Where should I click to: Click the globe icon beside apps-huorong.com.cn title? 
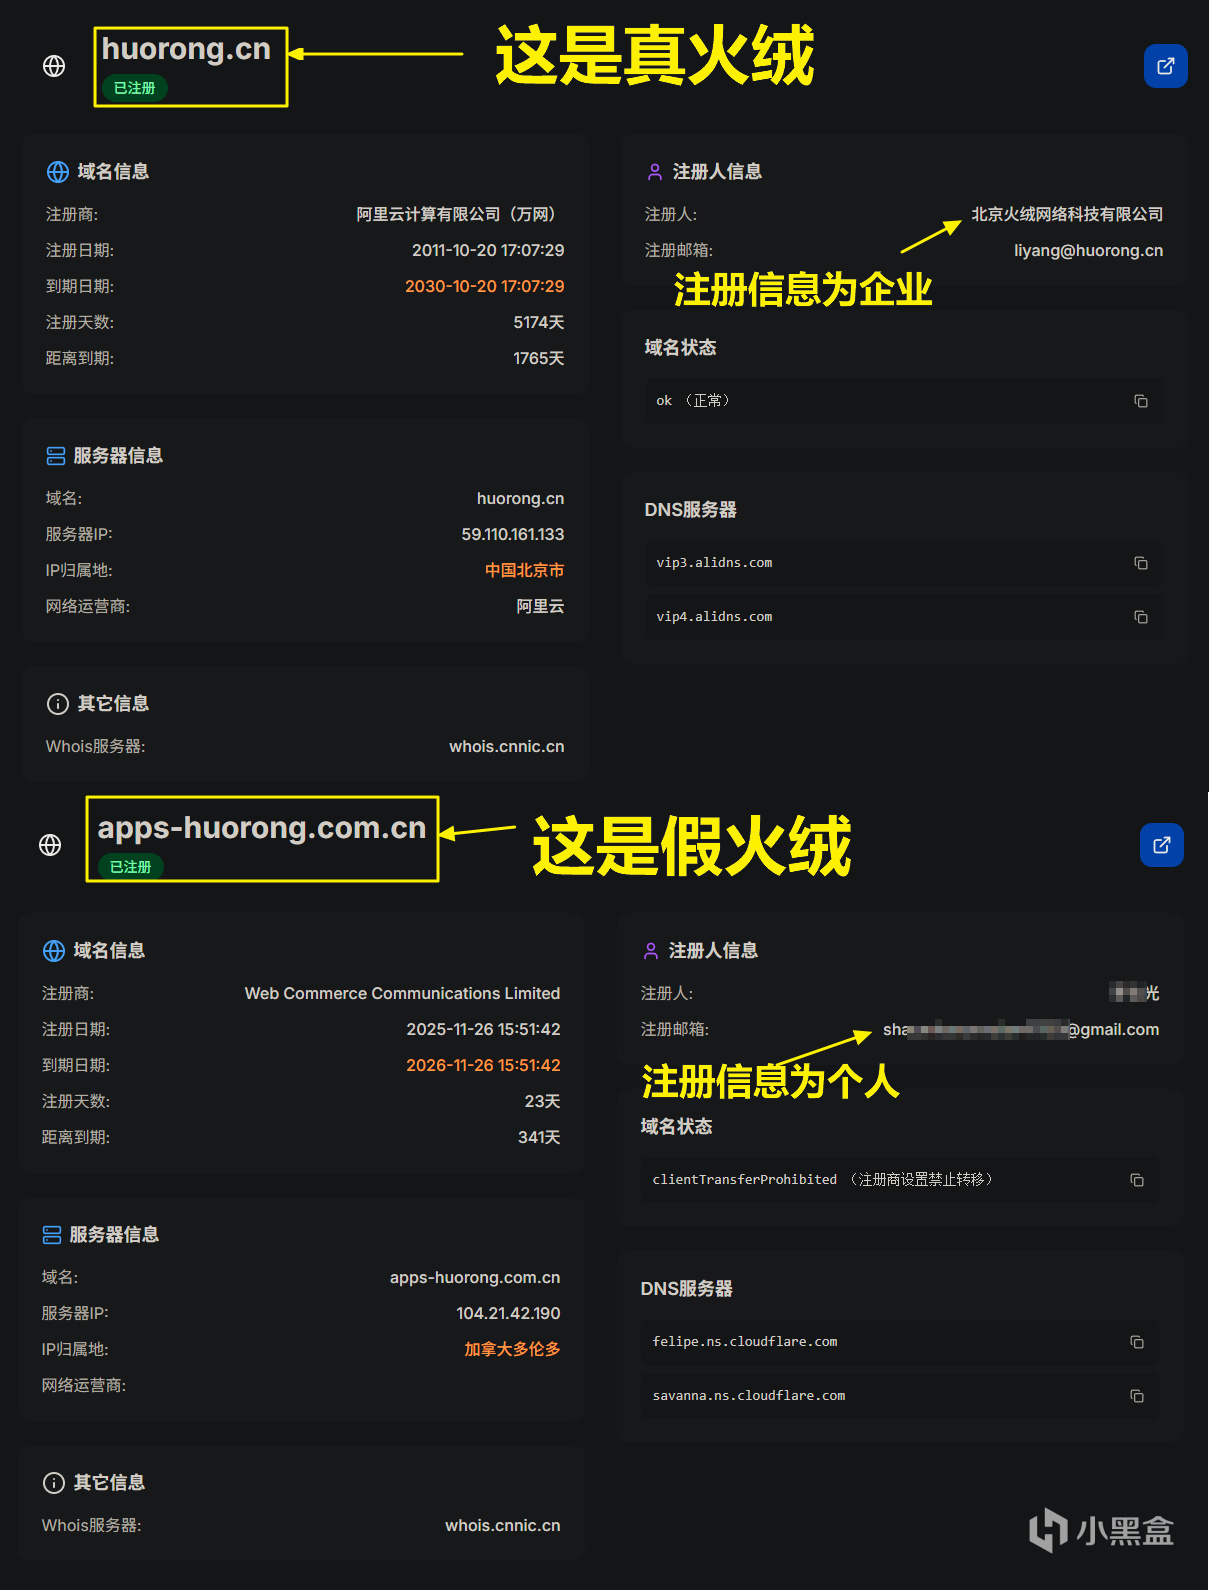tap(50, 845)
